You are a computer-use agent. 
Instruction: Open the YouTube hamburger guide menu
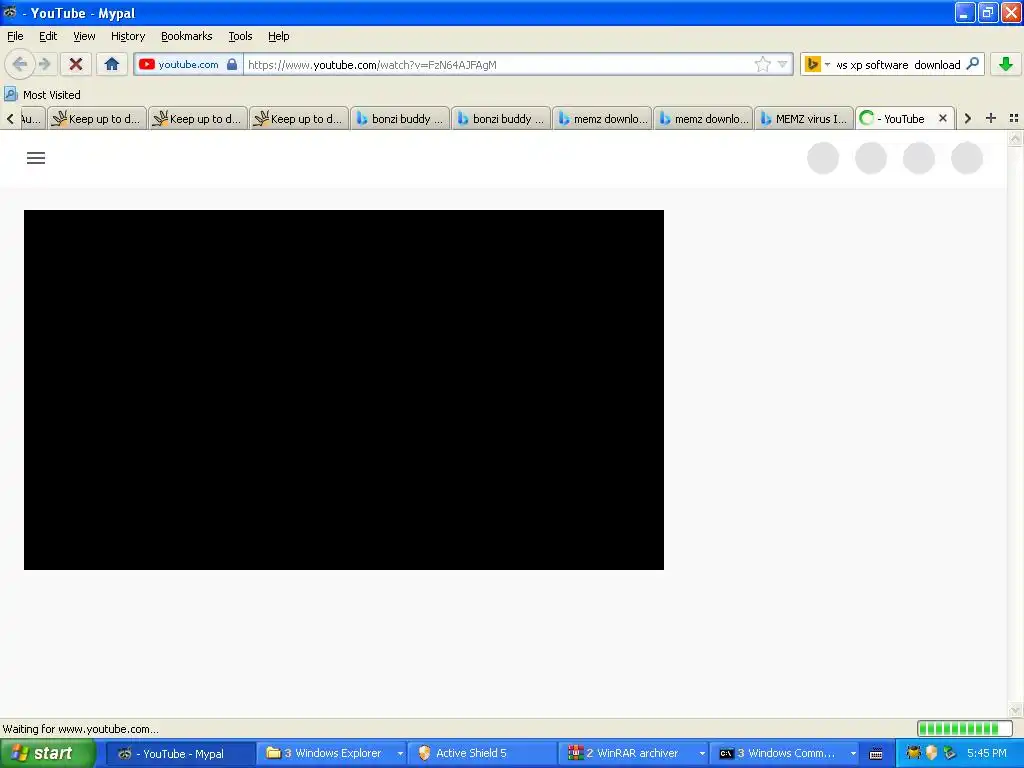click(36, 158)
